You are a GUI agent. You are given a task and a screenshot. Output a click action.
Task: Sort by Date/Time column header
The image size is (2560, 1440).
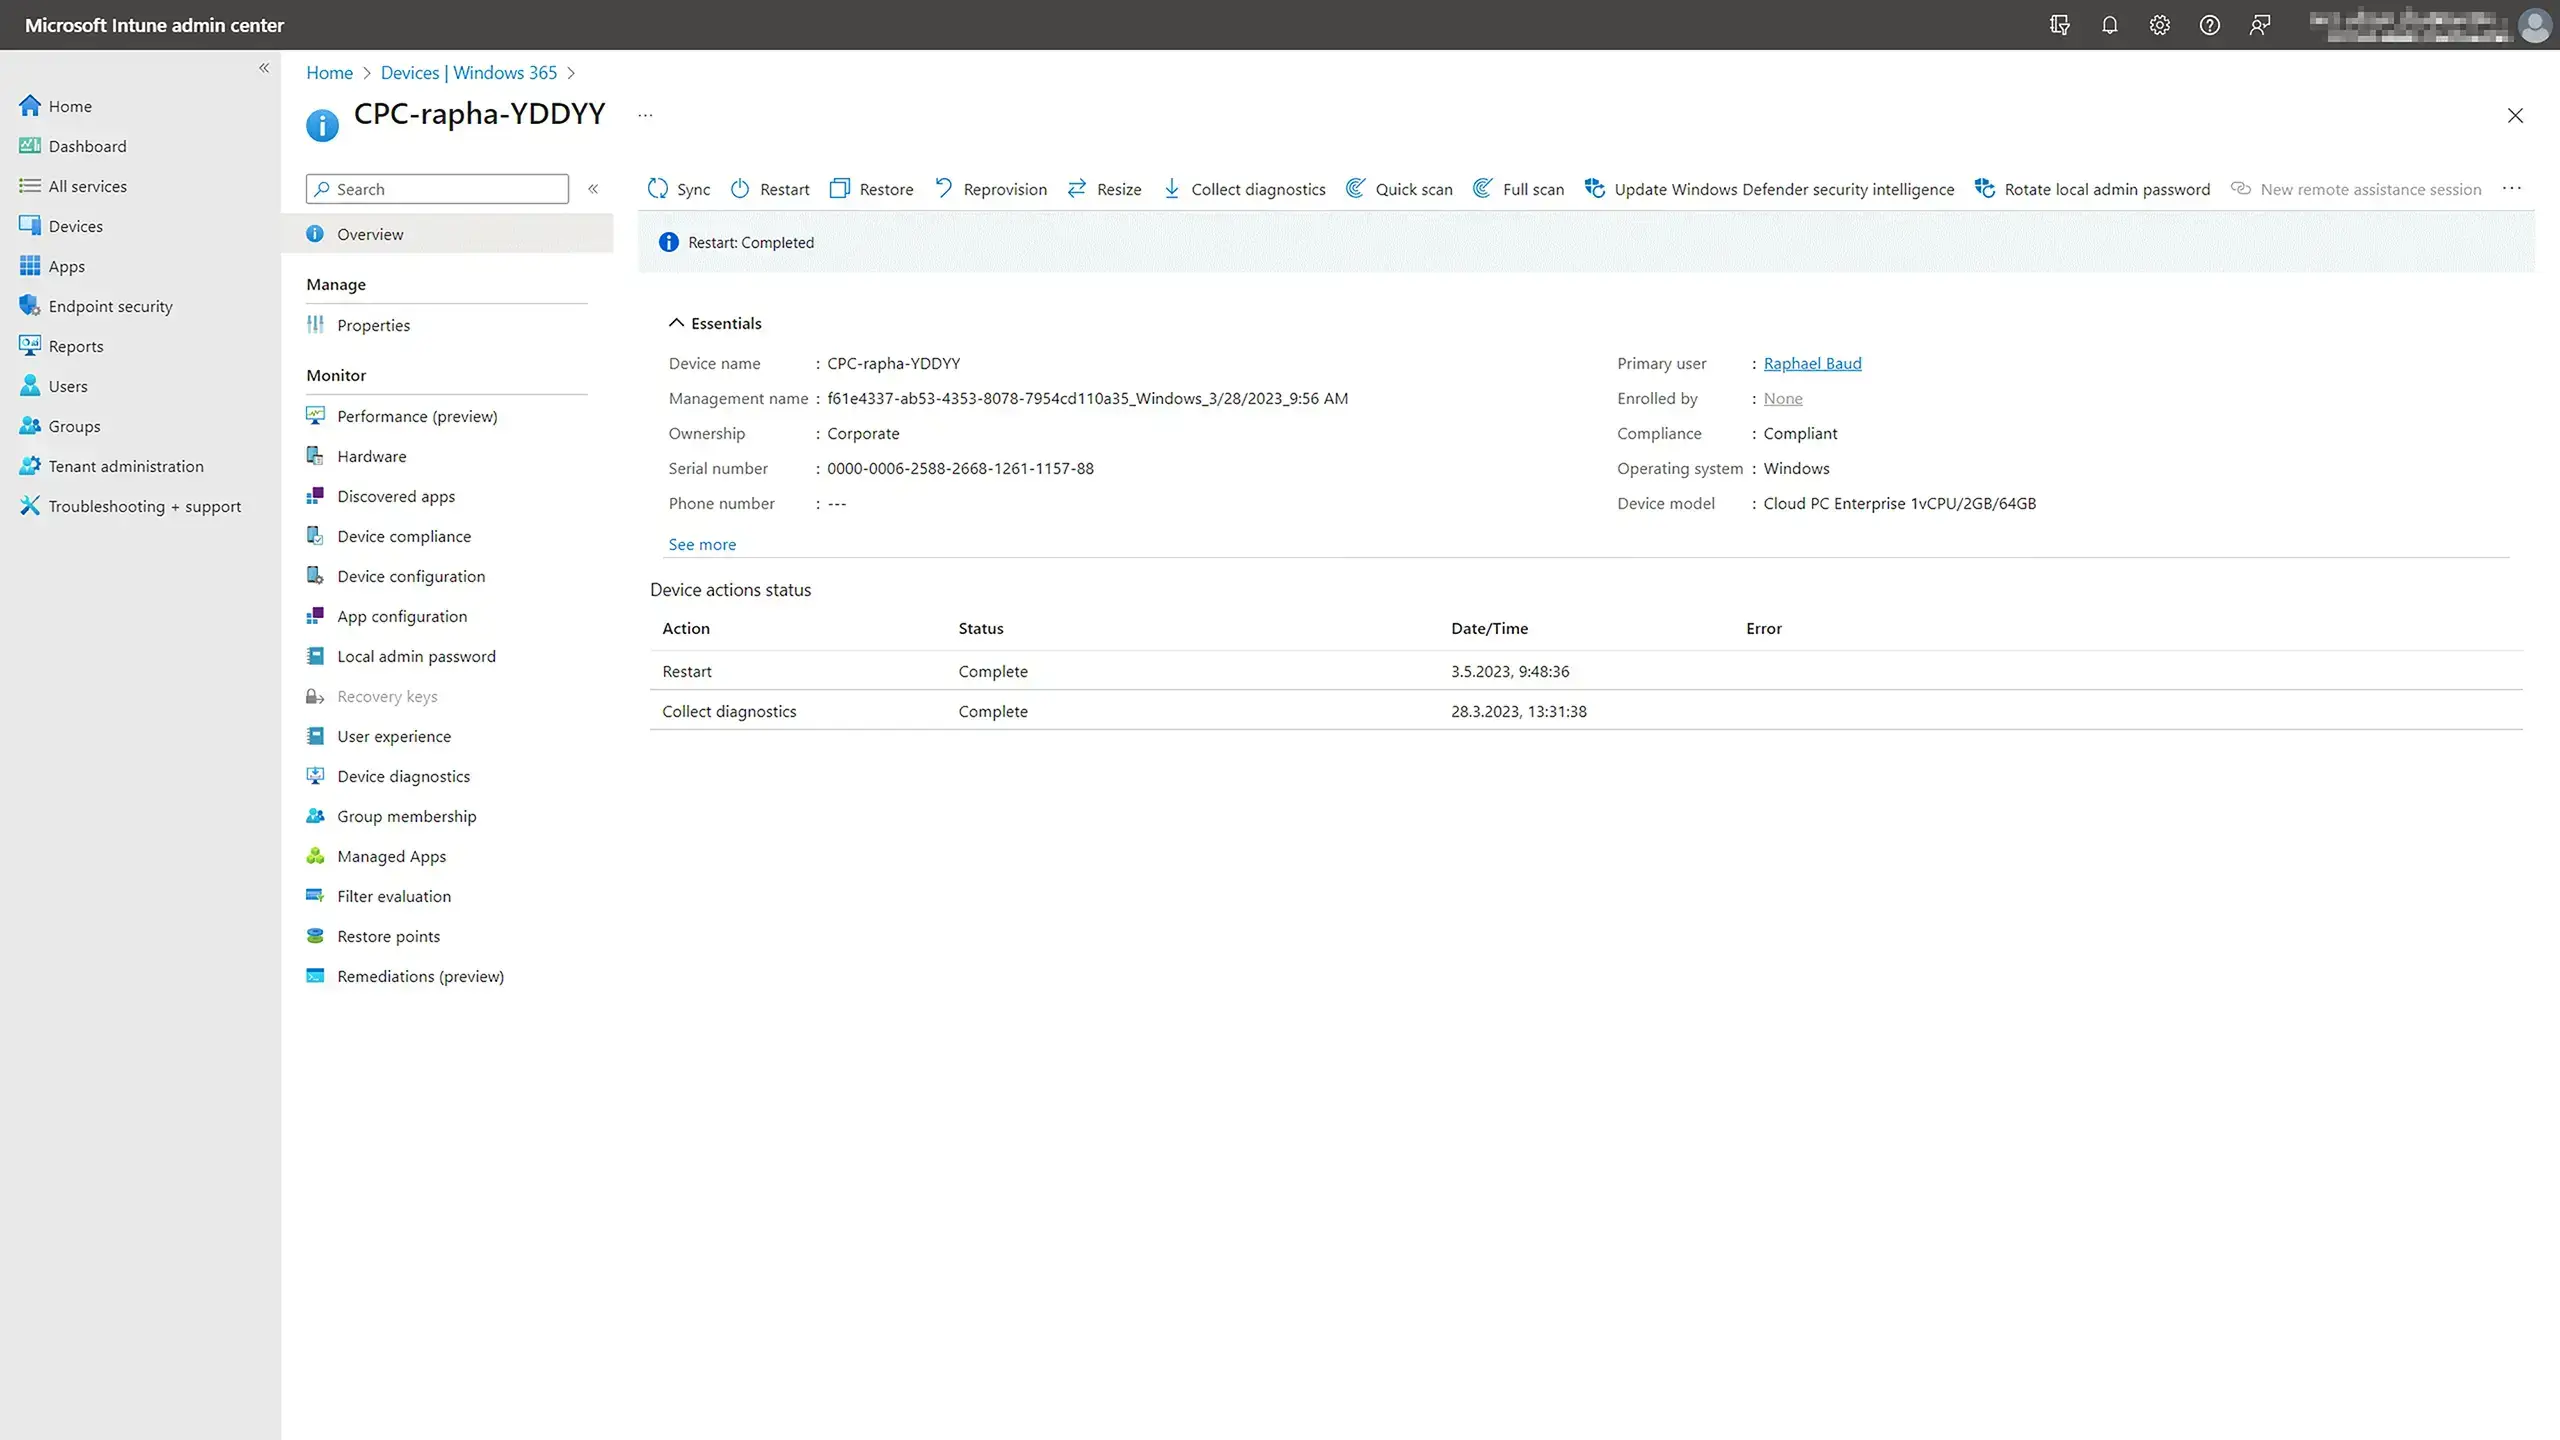tap(1489, 628)
